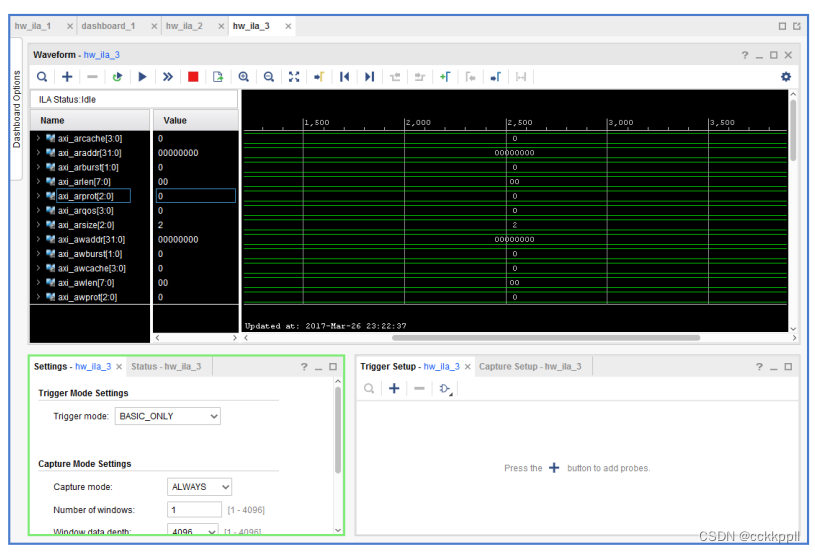Add probe using Trigger Setup plus button
The width and height of the screenshot is (815, 553).
394,388
